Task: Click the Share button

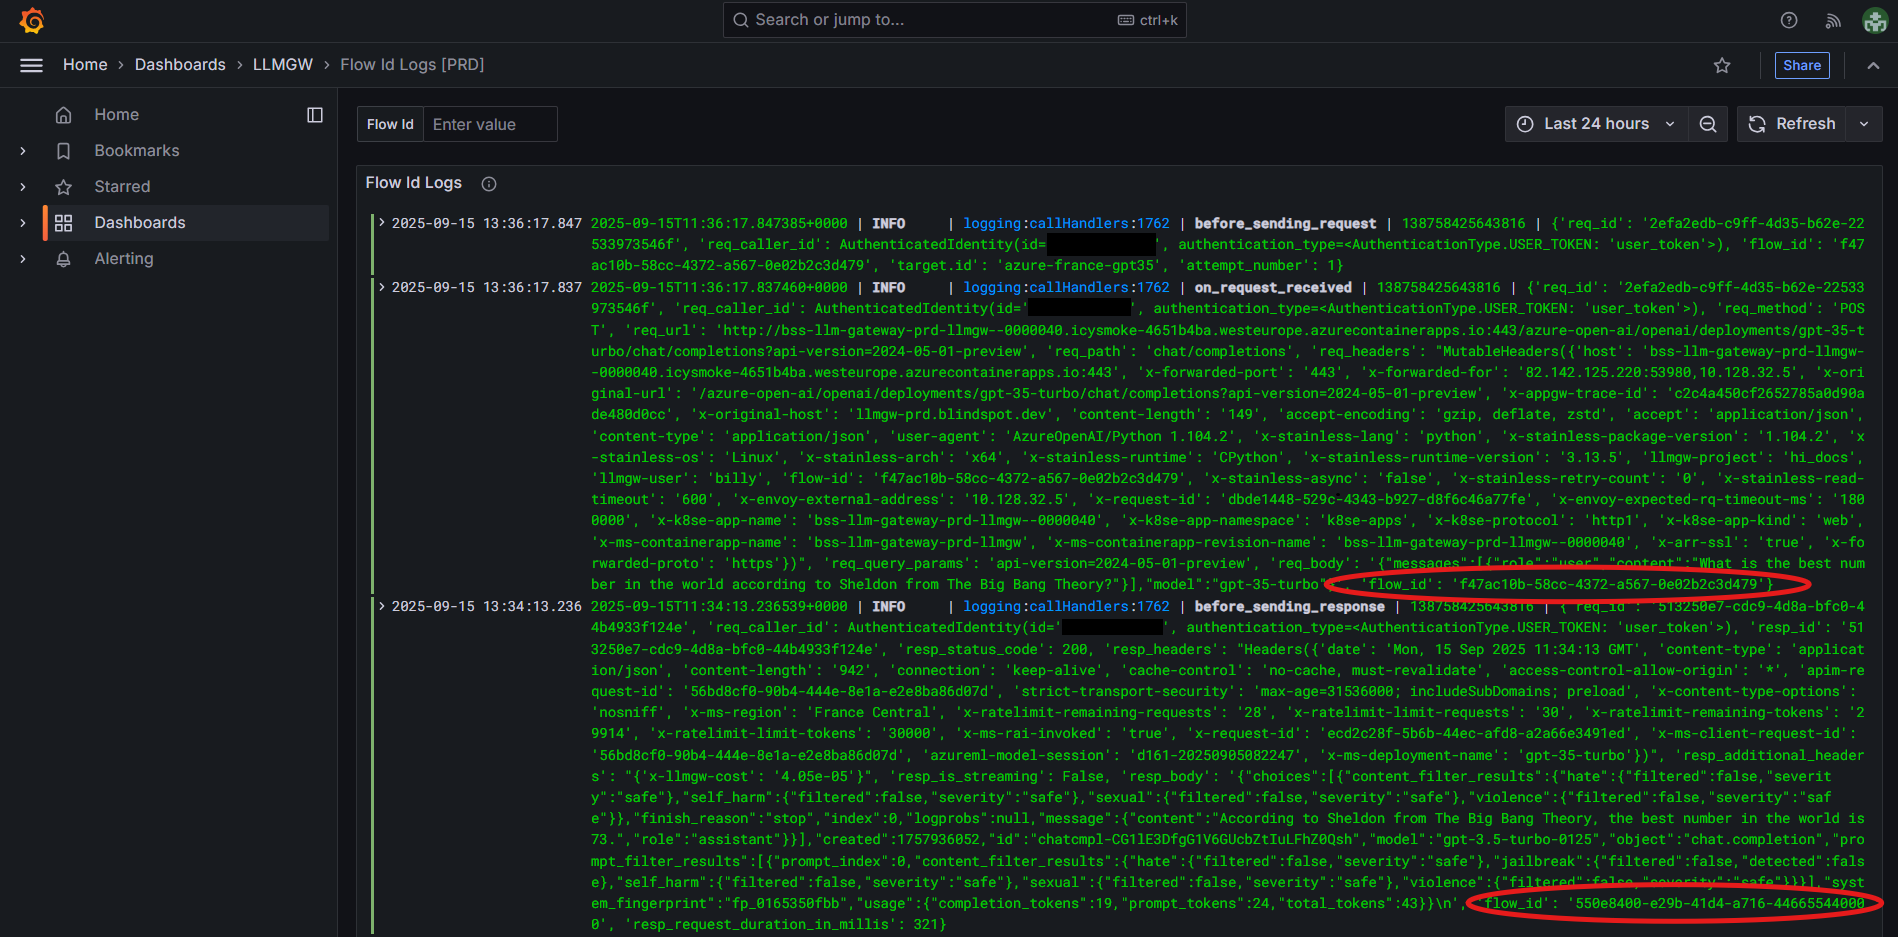Action: point(1801,64)
